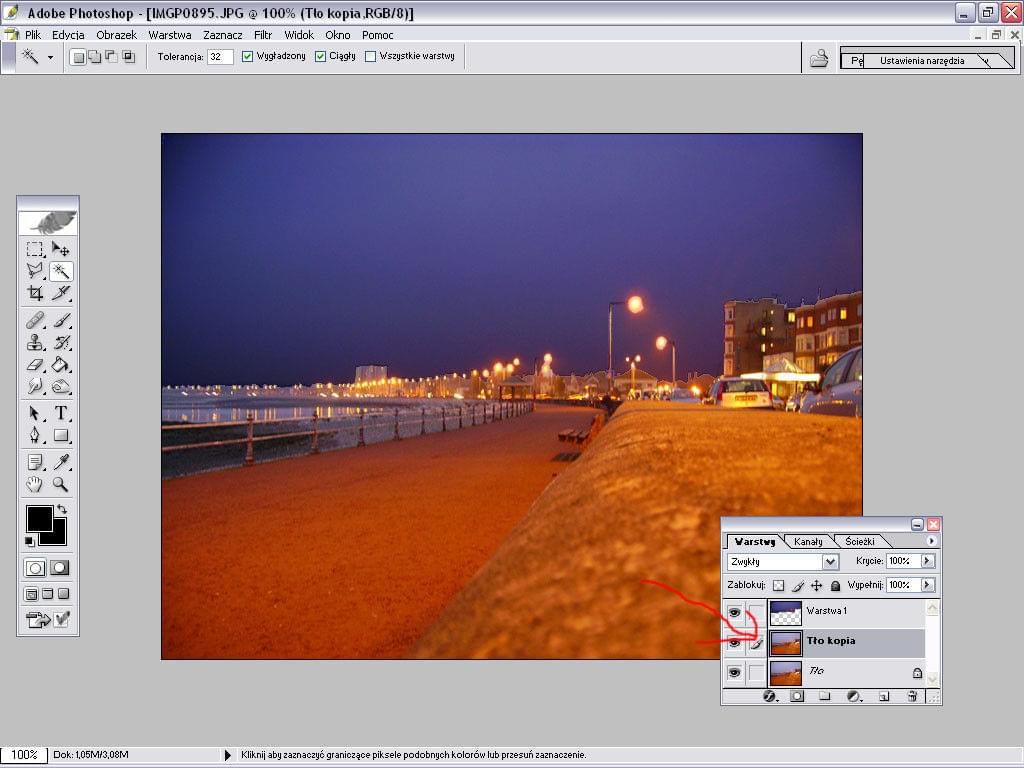Click the Ustawienia narzędzia tab
Screen dimensions: 1024x768
point(922,61)
